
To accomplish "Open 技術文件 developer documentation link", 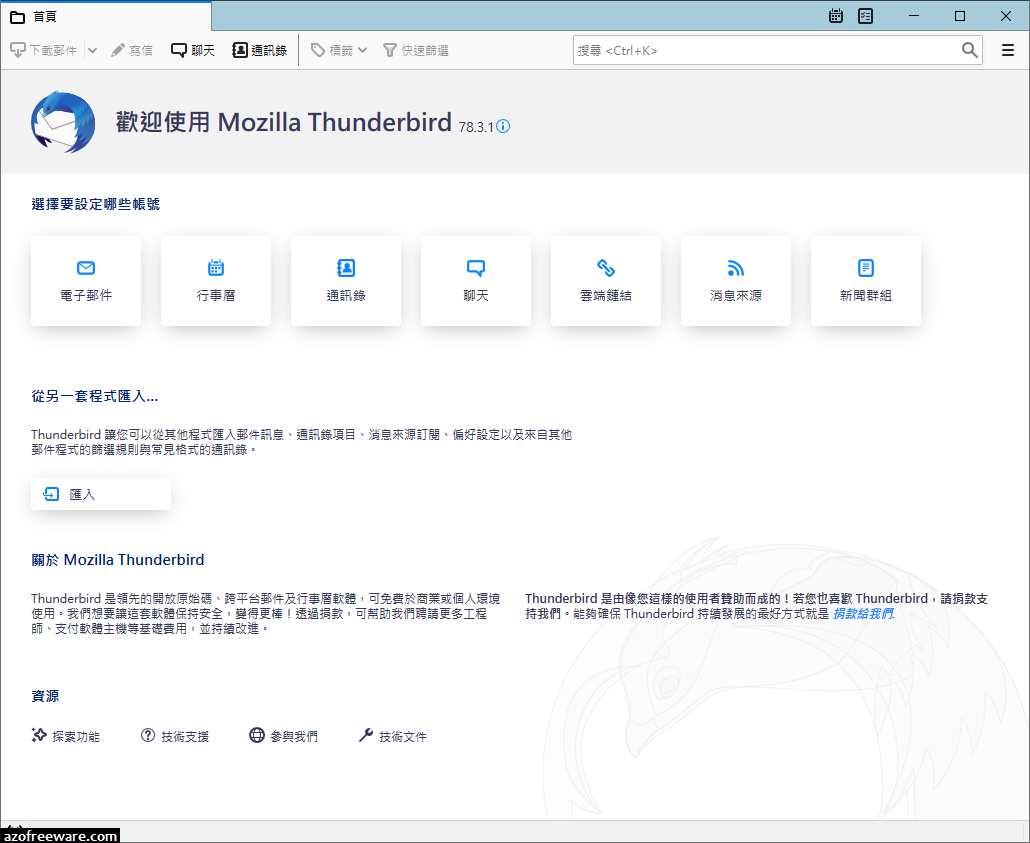I will [393, 737].
